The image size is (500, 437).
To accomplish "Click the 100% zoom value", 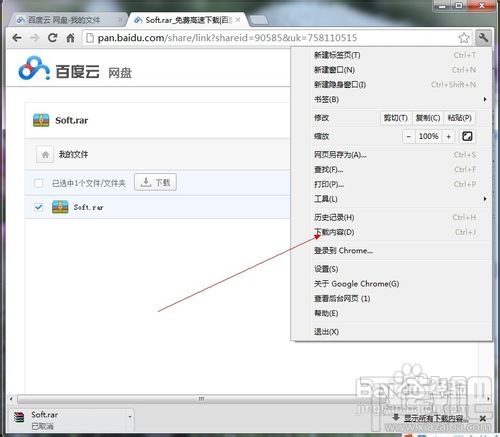I will click(428, 136).
